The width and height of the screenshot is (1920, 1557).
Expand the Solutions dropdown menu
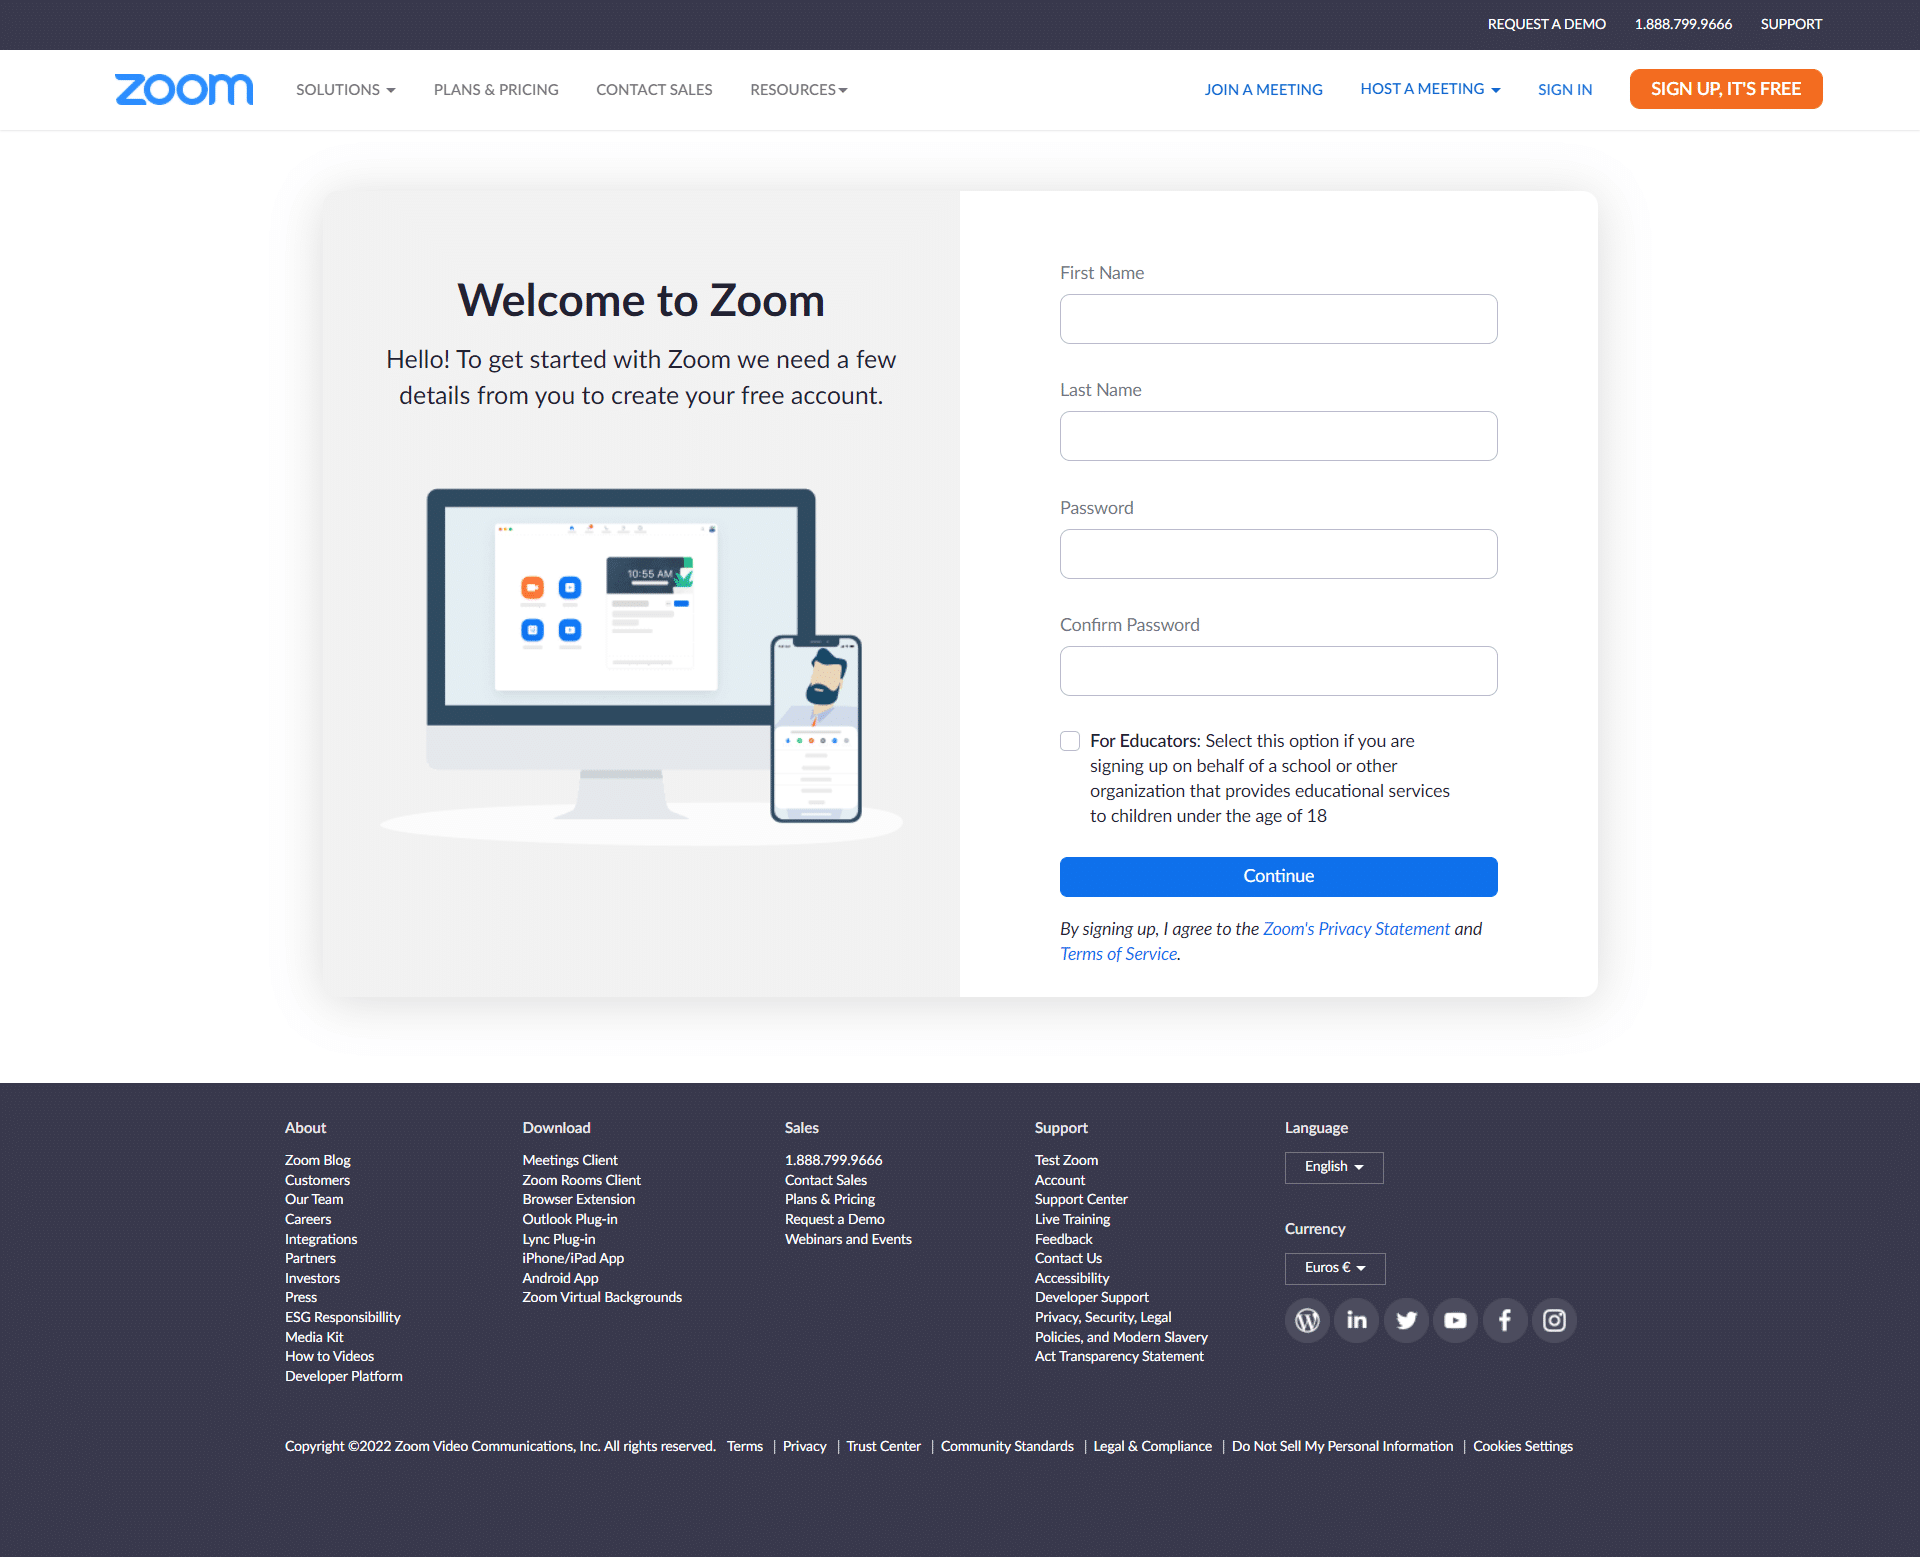tap(345, 90)
